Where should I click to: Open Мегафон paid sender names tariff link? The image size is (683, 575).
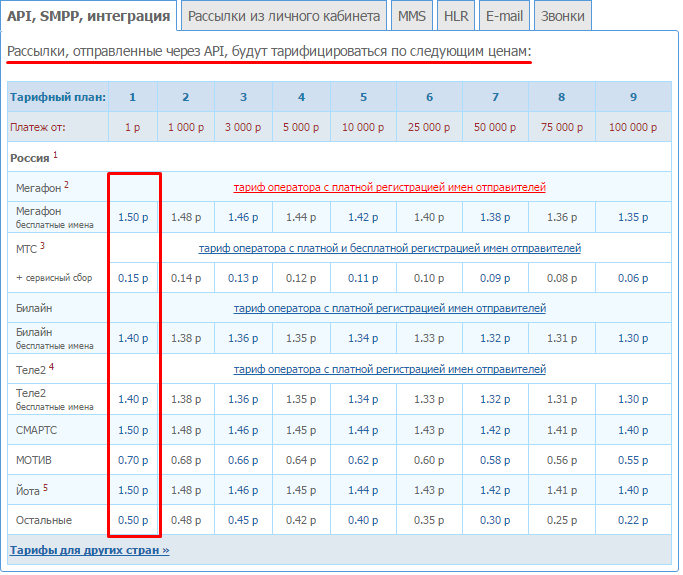pyautogui.click(x=389, y=187)
